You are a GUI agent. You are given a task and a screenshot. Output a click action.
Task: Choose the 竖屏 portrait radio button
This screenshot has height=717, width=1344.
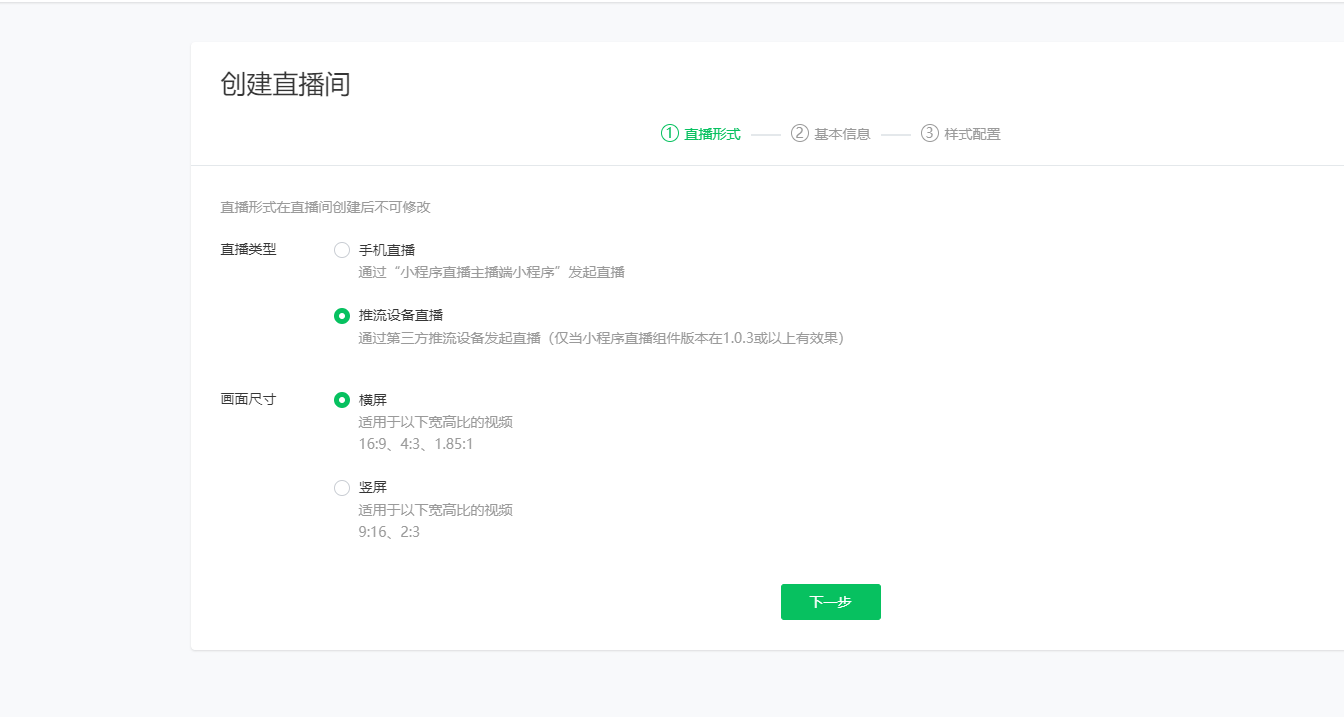tap(342, 488)
